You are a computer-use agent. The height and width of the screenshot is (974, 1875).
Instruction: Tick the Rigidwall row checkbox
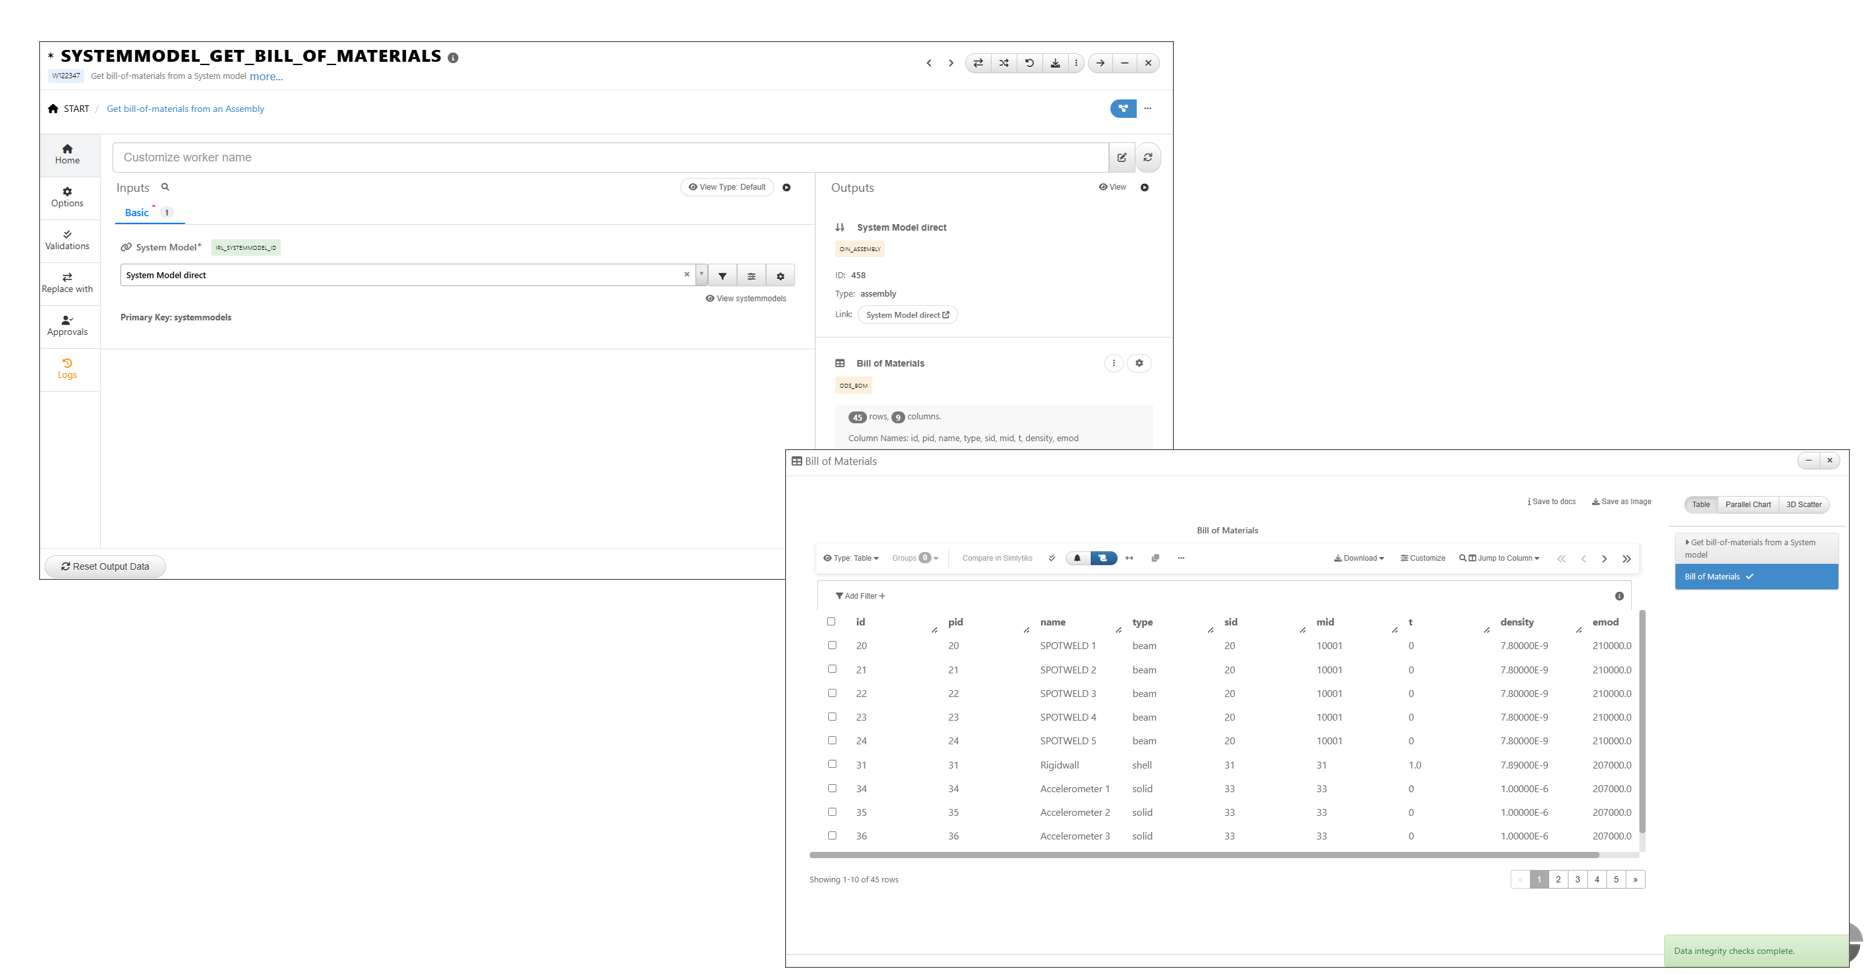point(832,765)
